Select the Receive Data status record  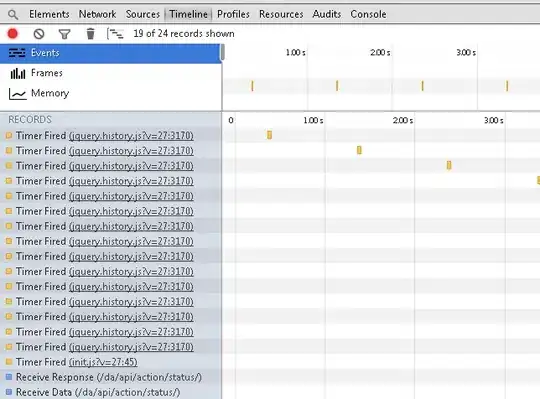[x=110, y=392]
